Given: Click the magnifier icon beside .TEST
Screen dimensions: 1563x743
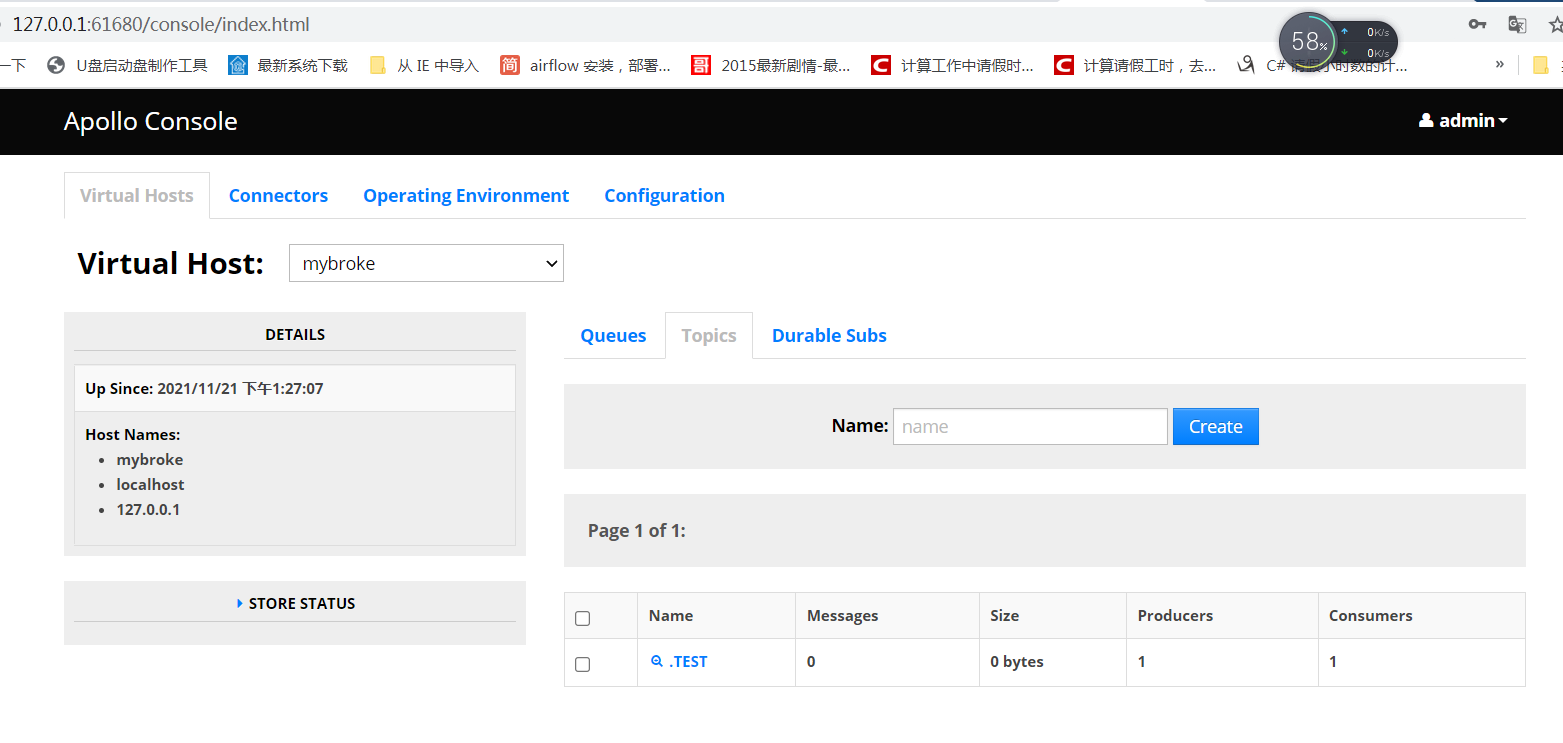Looking at the screenshot, I should coord(657,662).
